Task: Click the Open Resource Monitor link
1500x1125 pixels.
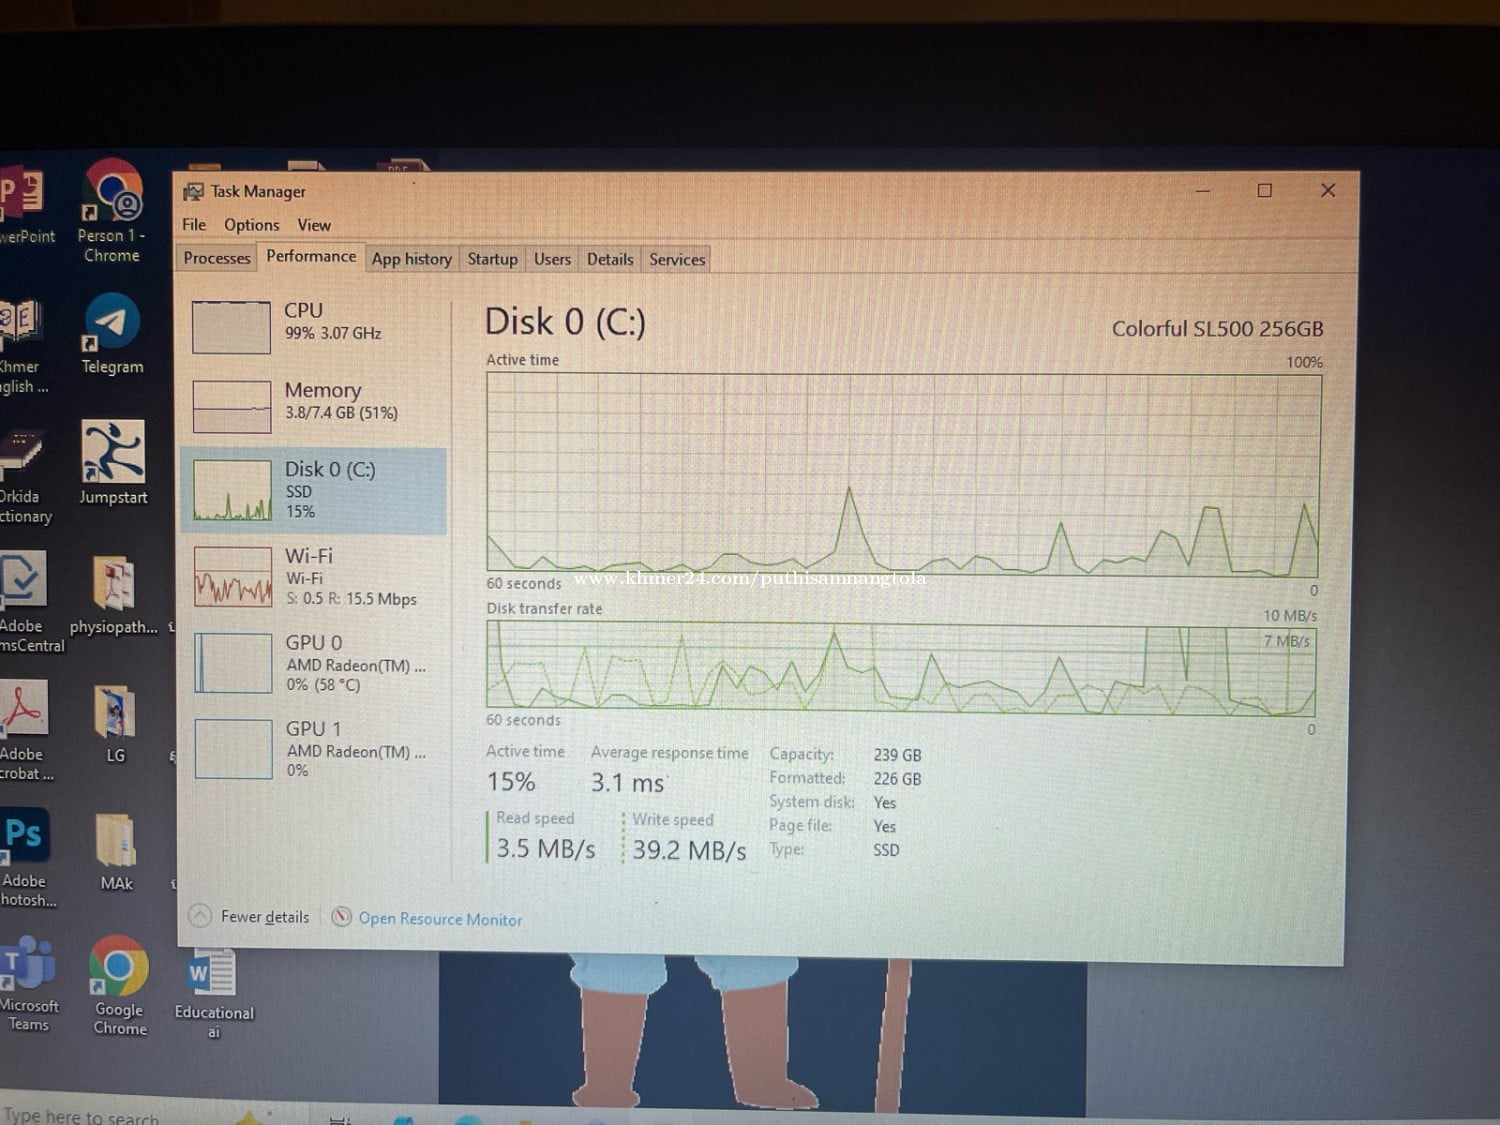Action: (440, 919)
